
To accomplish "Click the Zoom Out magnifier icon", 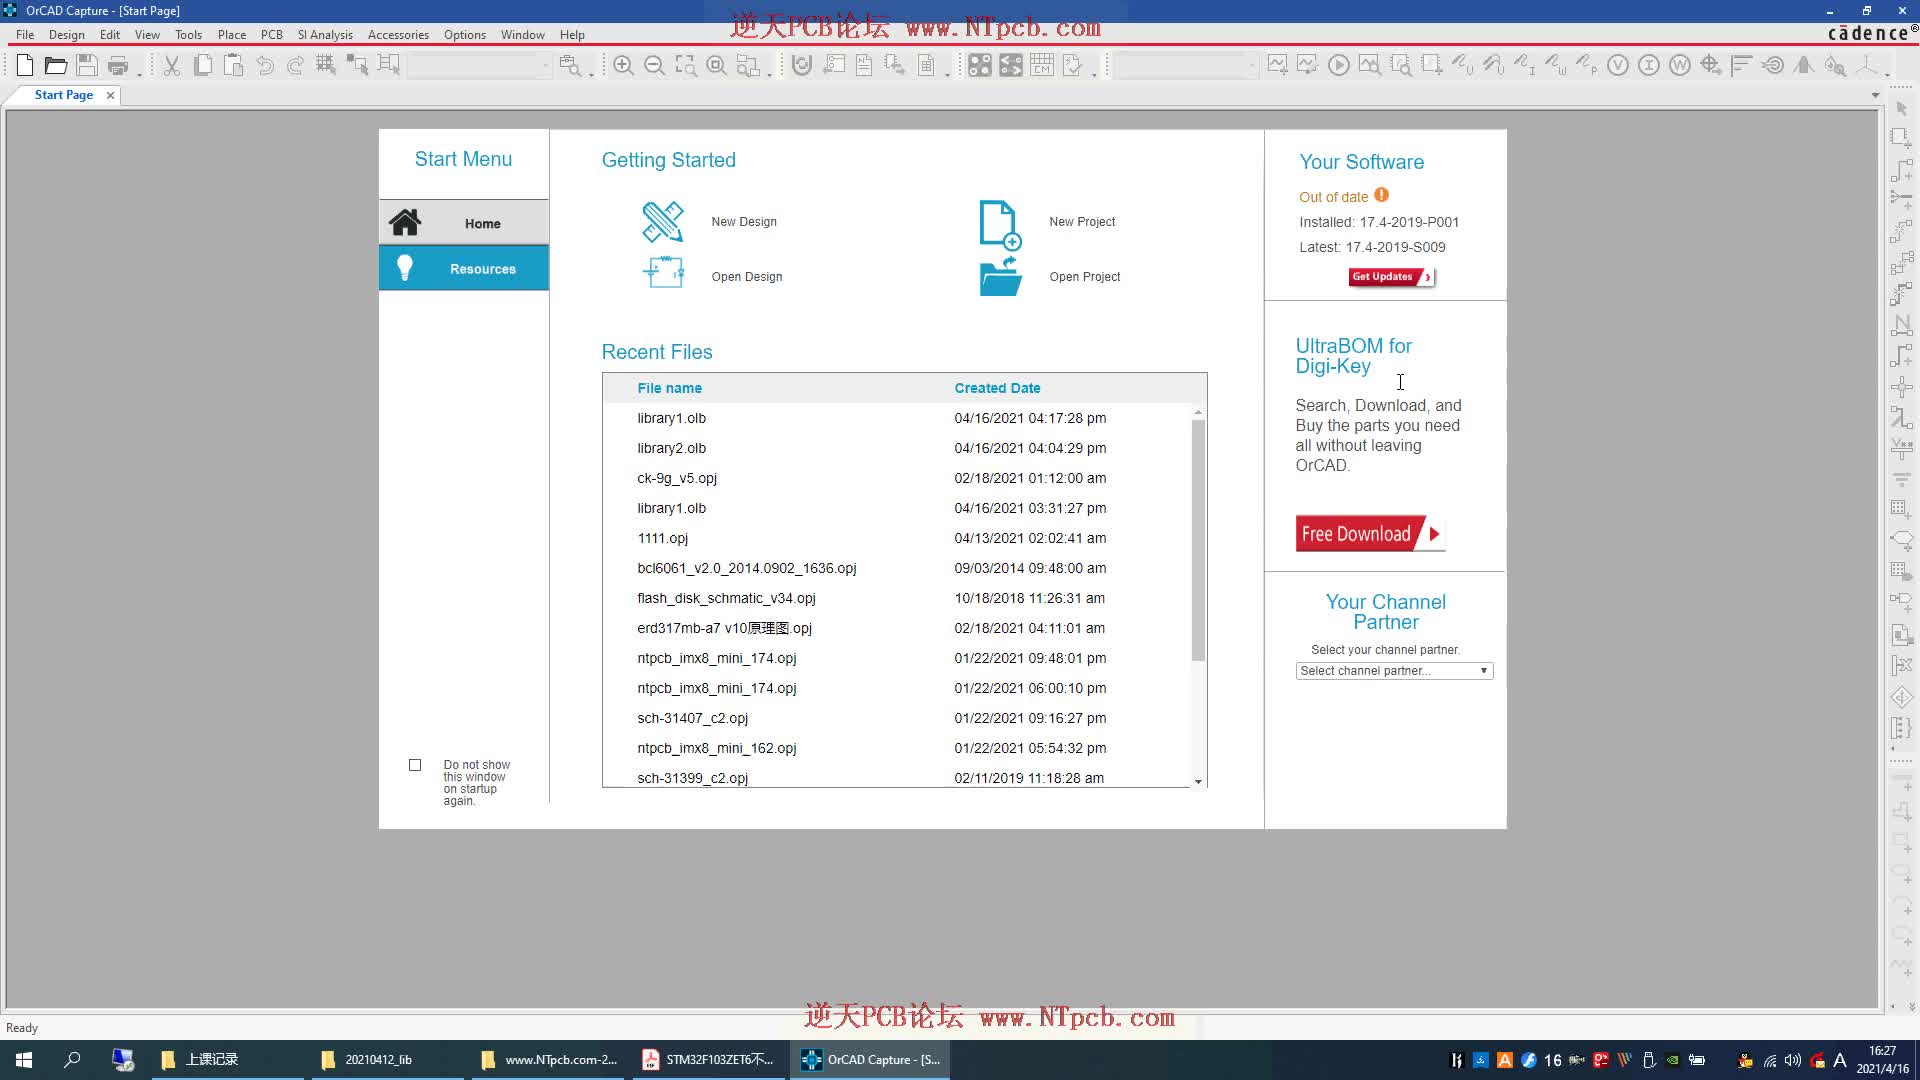I will (x=654, y=66).
